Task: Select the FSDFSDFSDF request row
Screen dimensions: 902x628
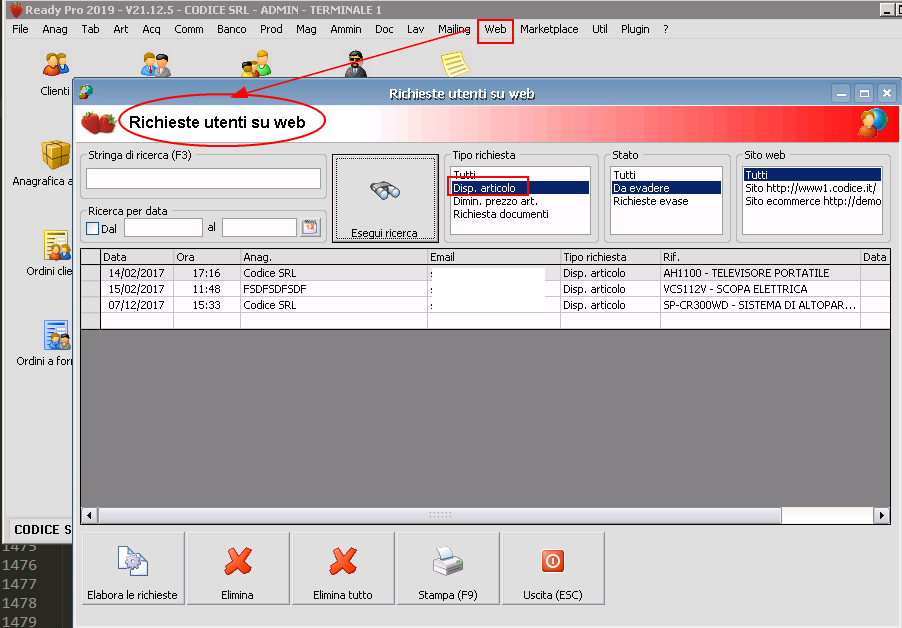Action: (276, 289)
